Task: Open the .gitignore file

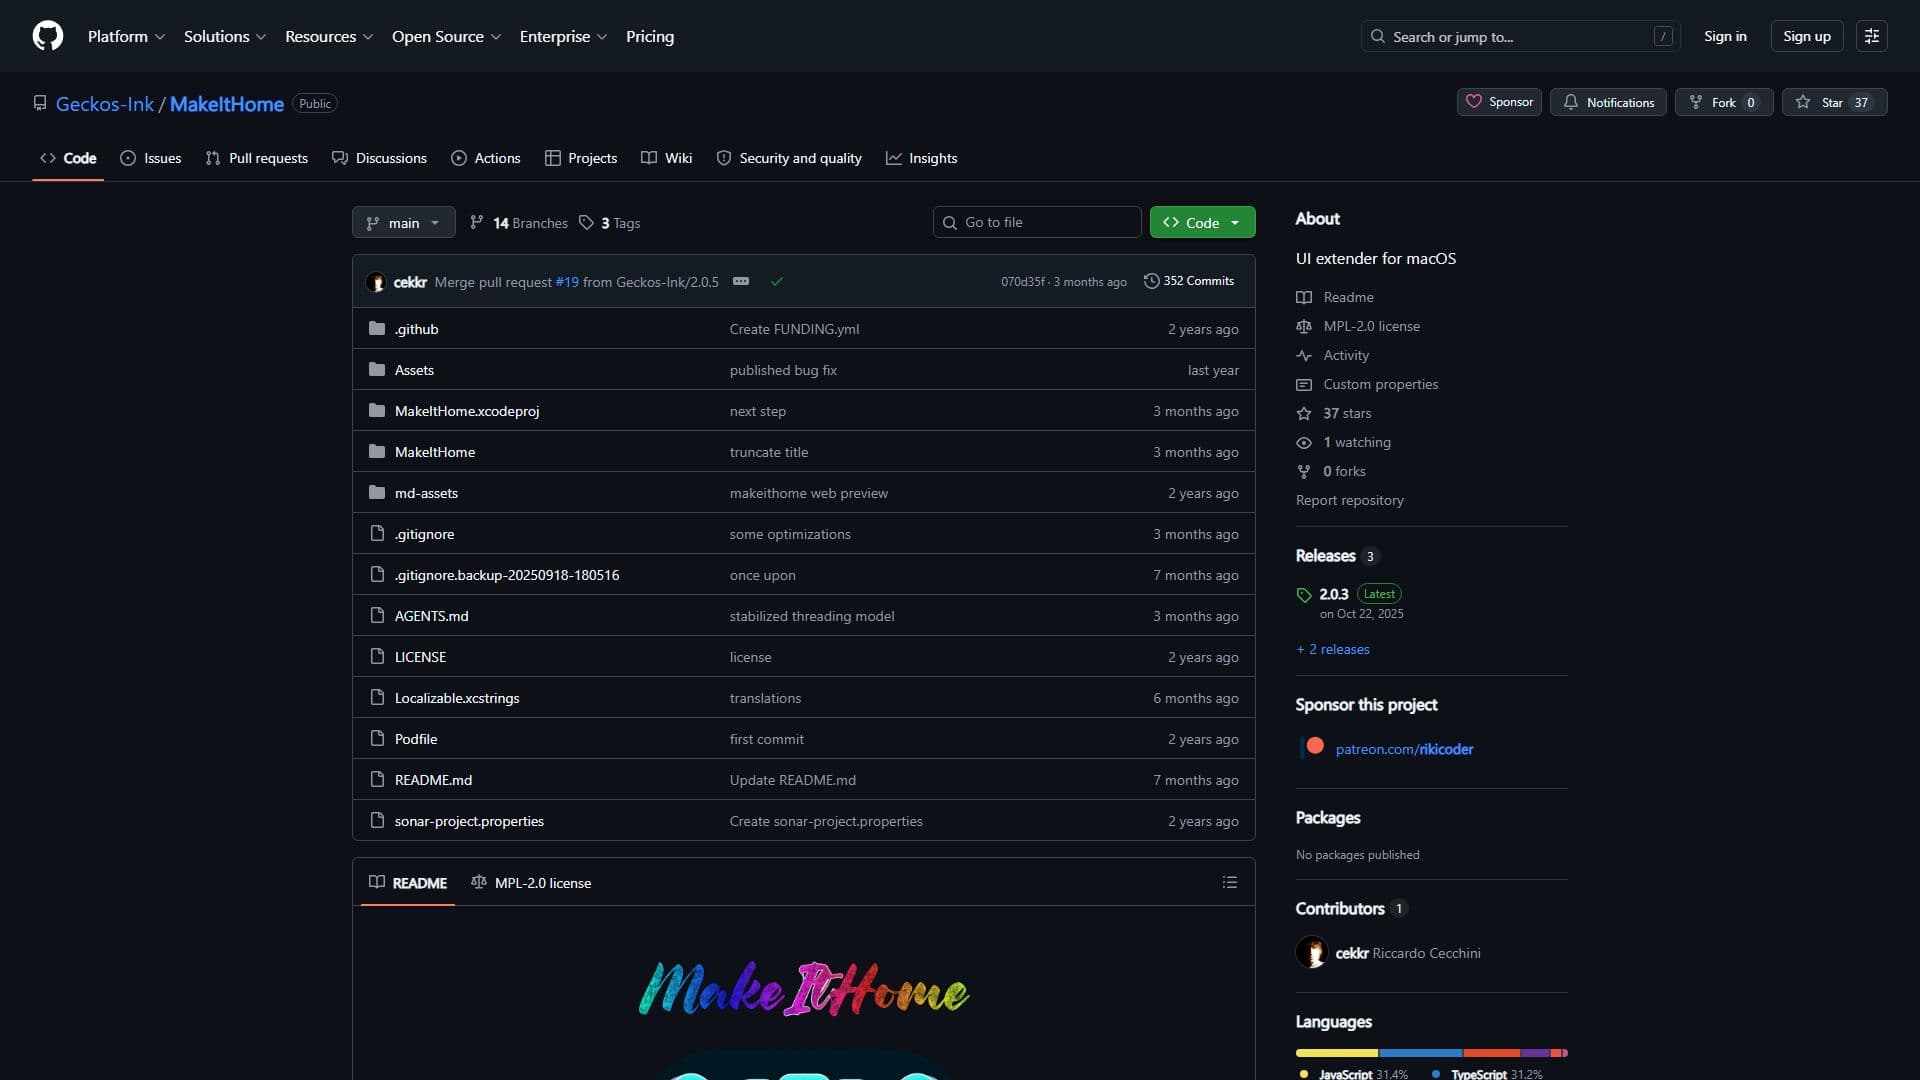Action: coord(424,534)
